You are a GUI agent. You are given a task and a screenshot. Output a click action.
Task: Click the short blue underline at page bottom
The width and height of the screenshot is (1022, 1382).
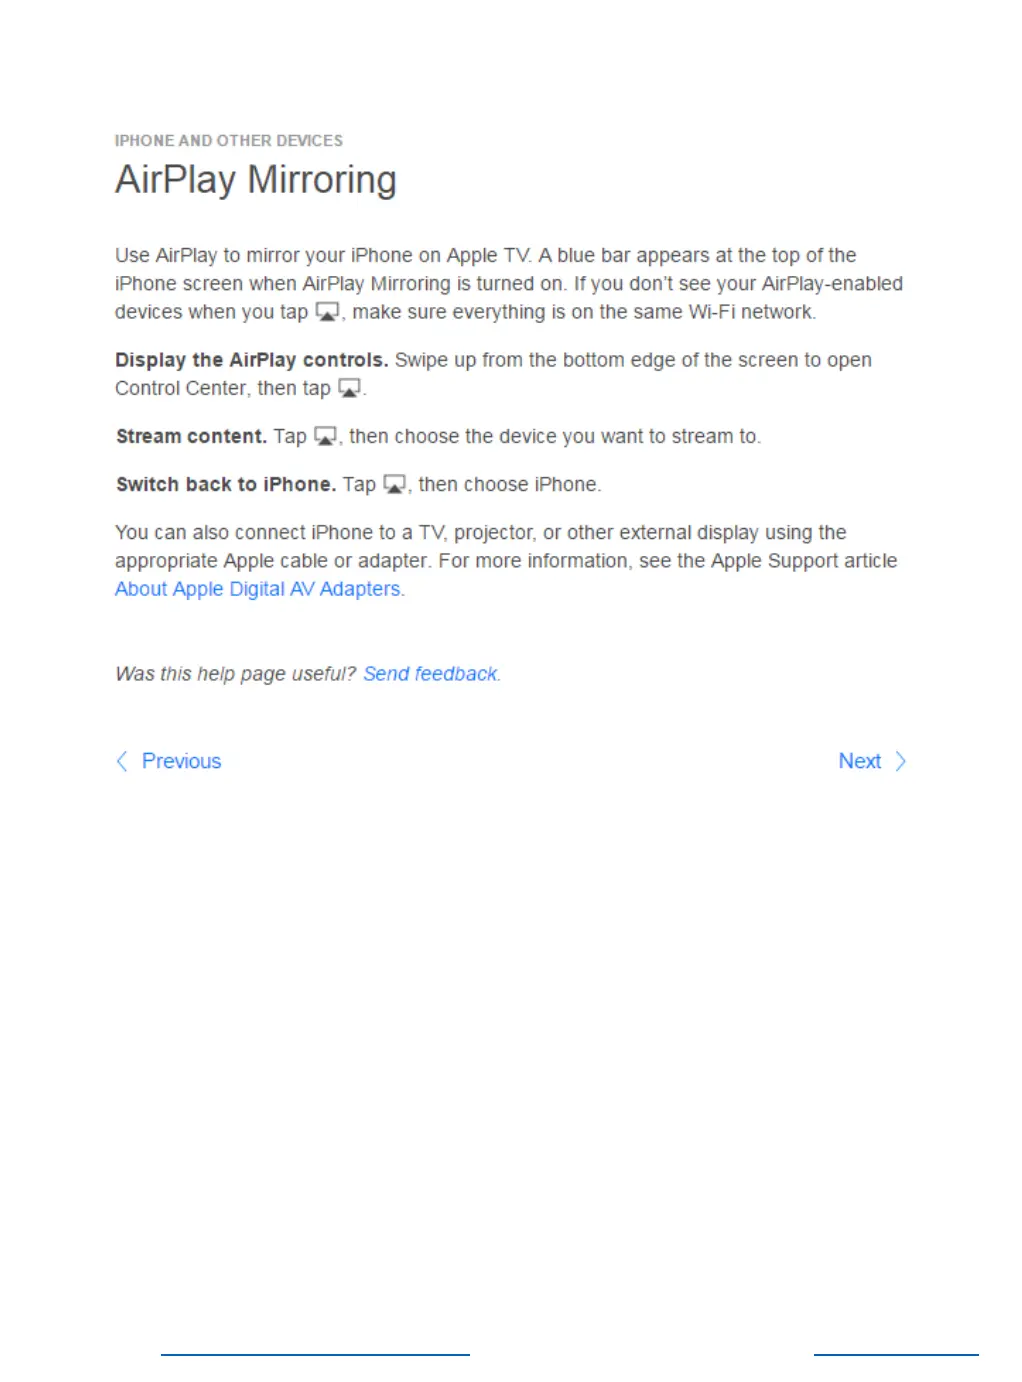896,1355
